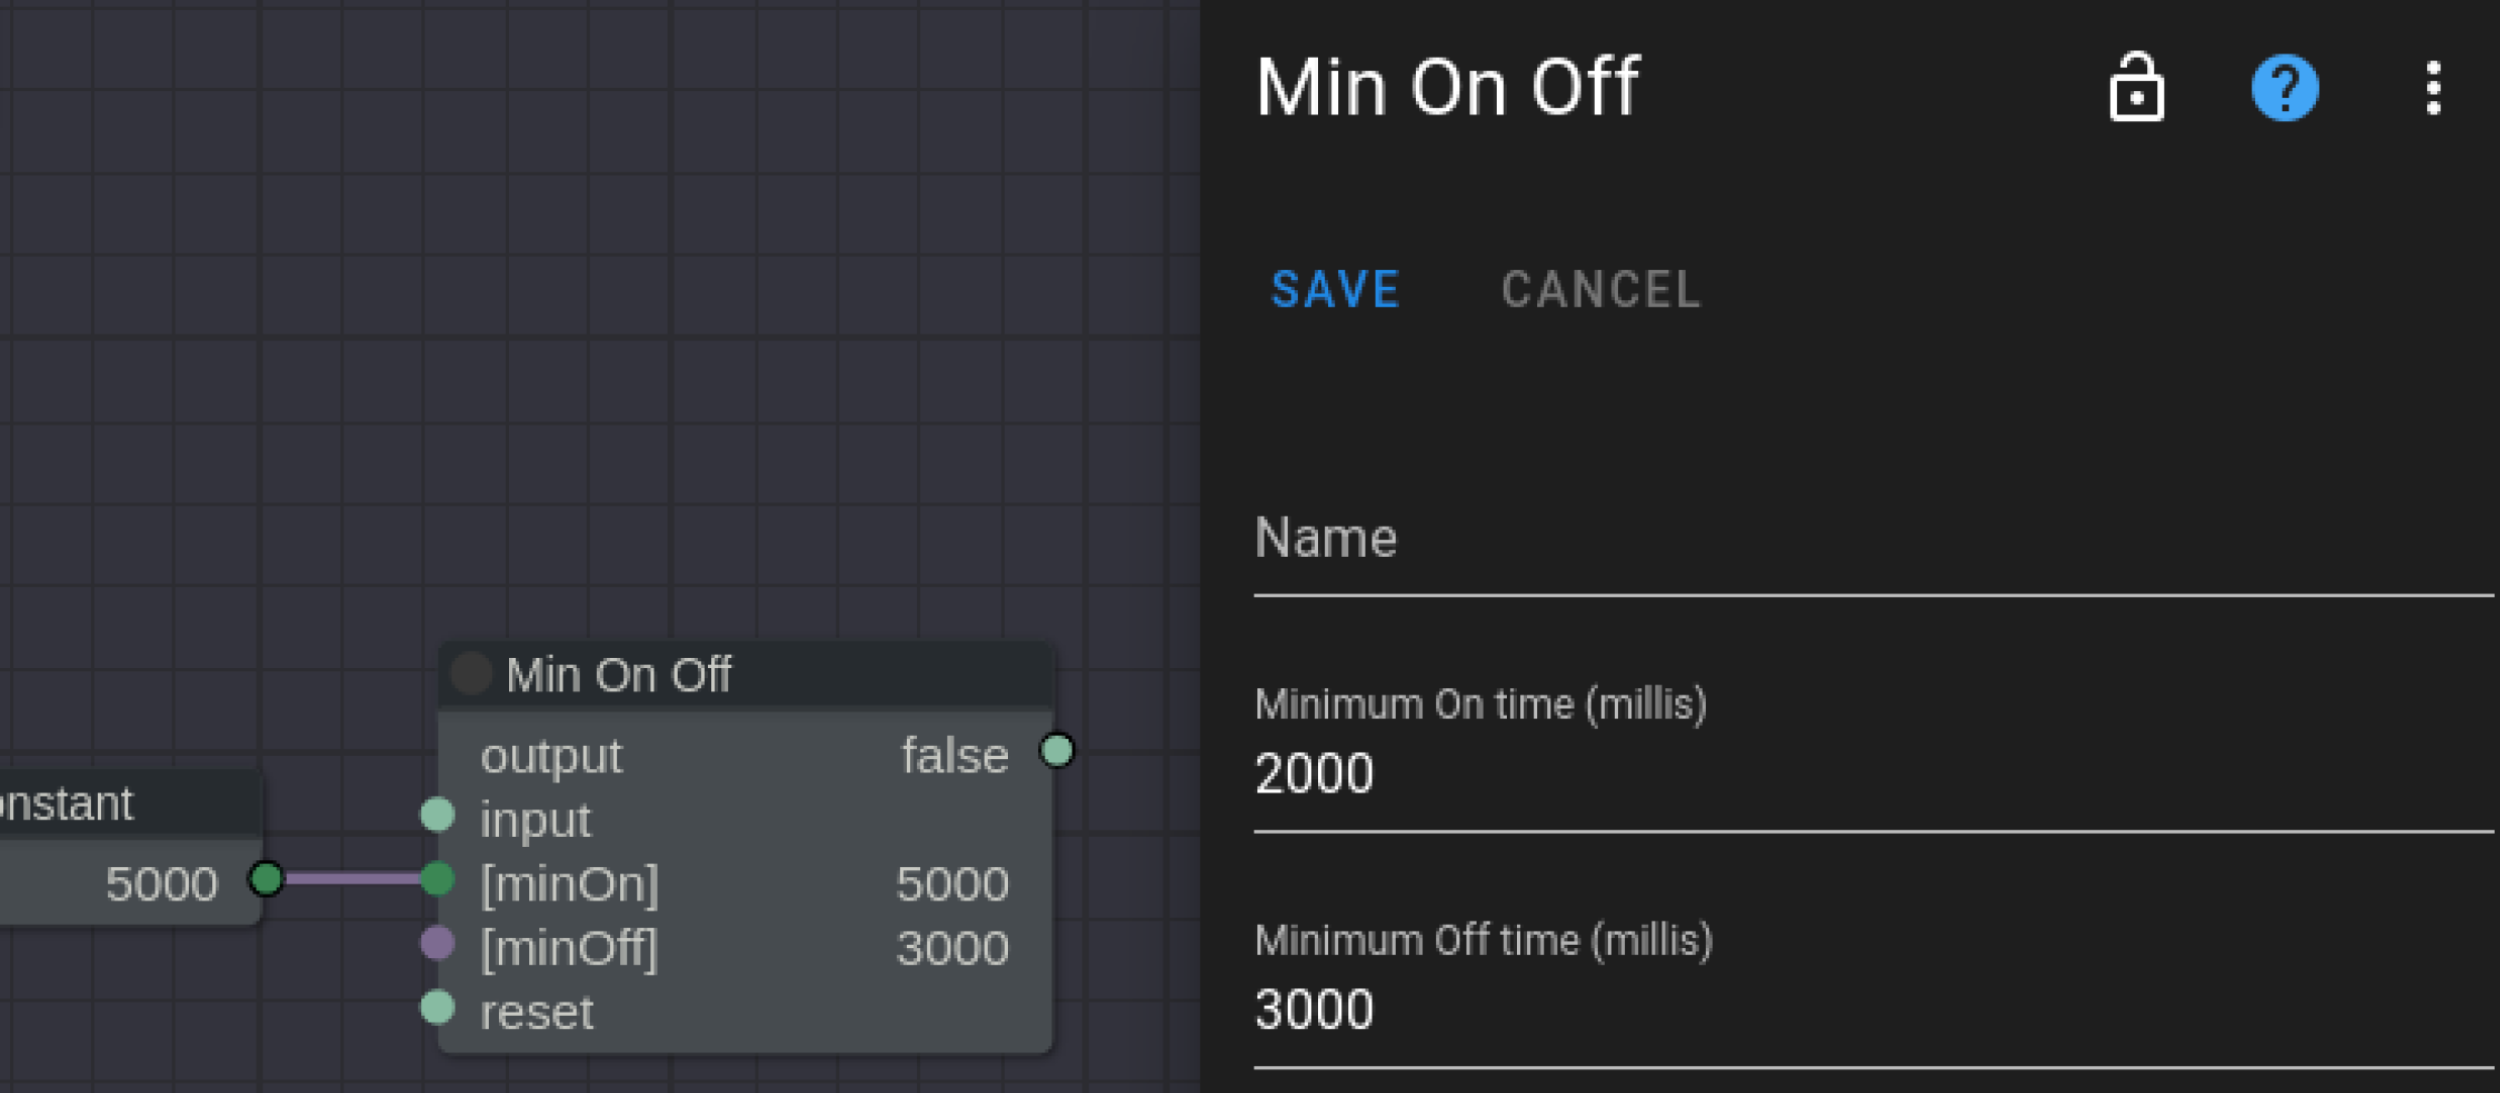Click the SAVE button
2500x1093 pixels.
(x=1335, y=290)
